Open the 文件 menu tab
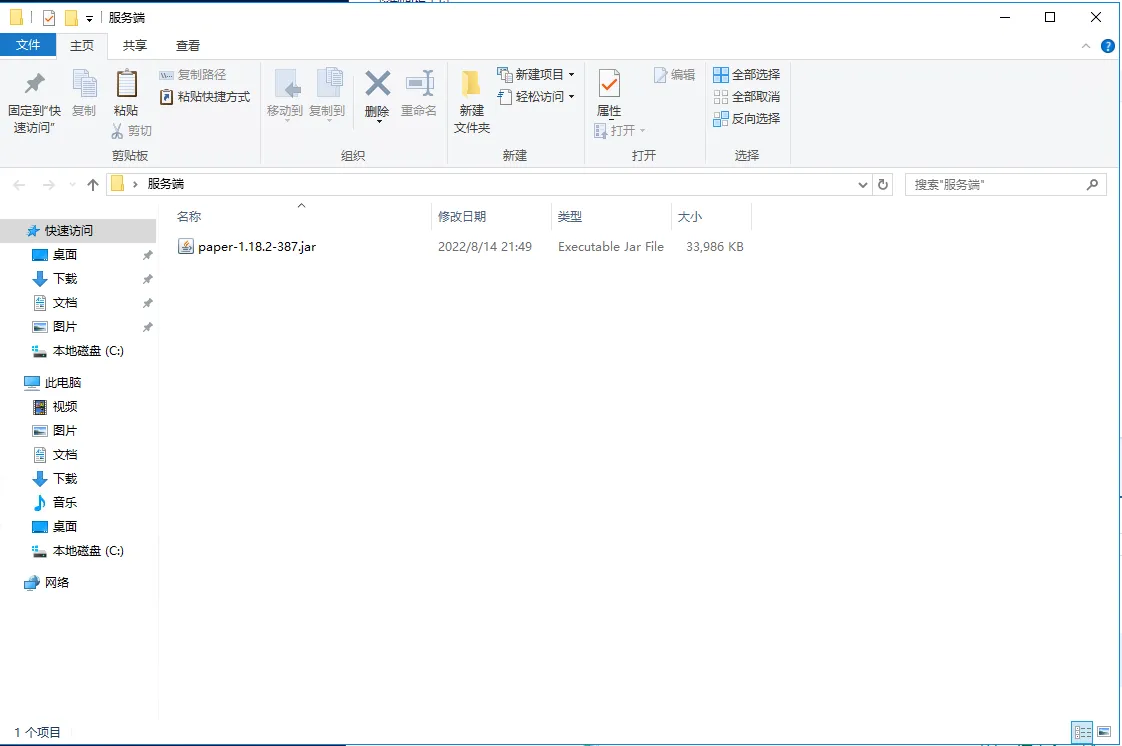 click(28, 45)
